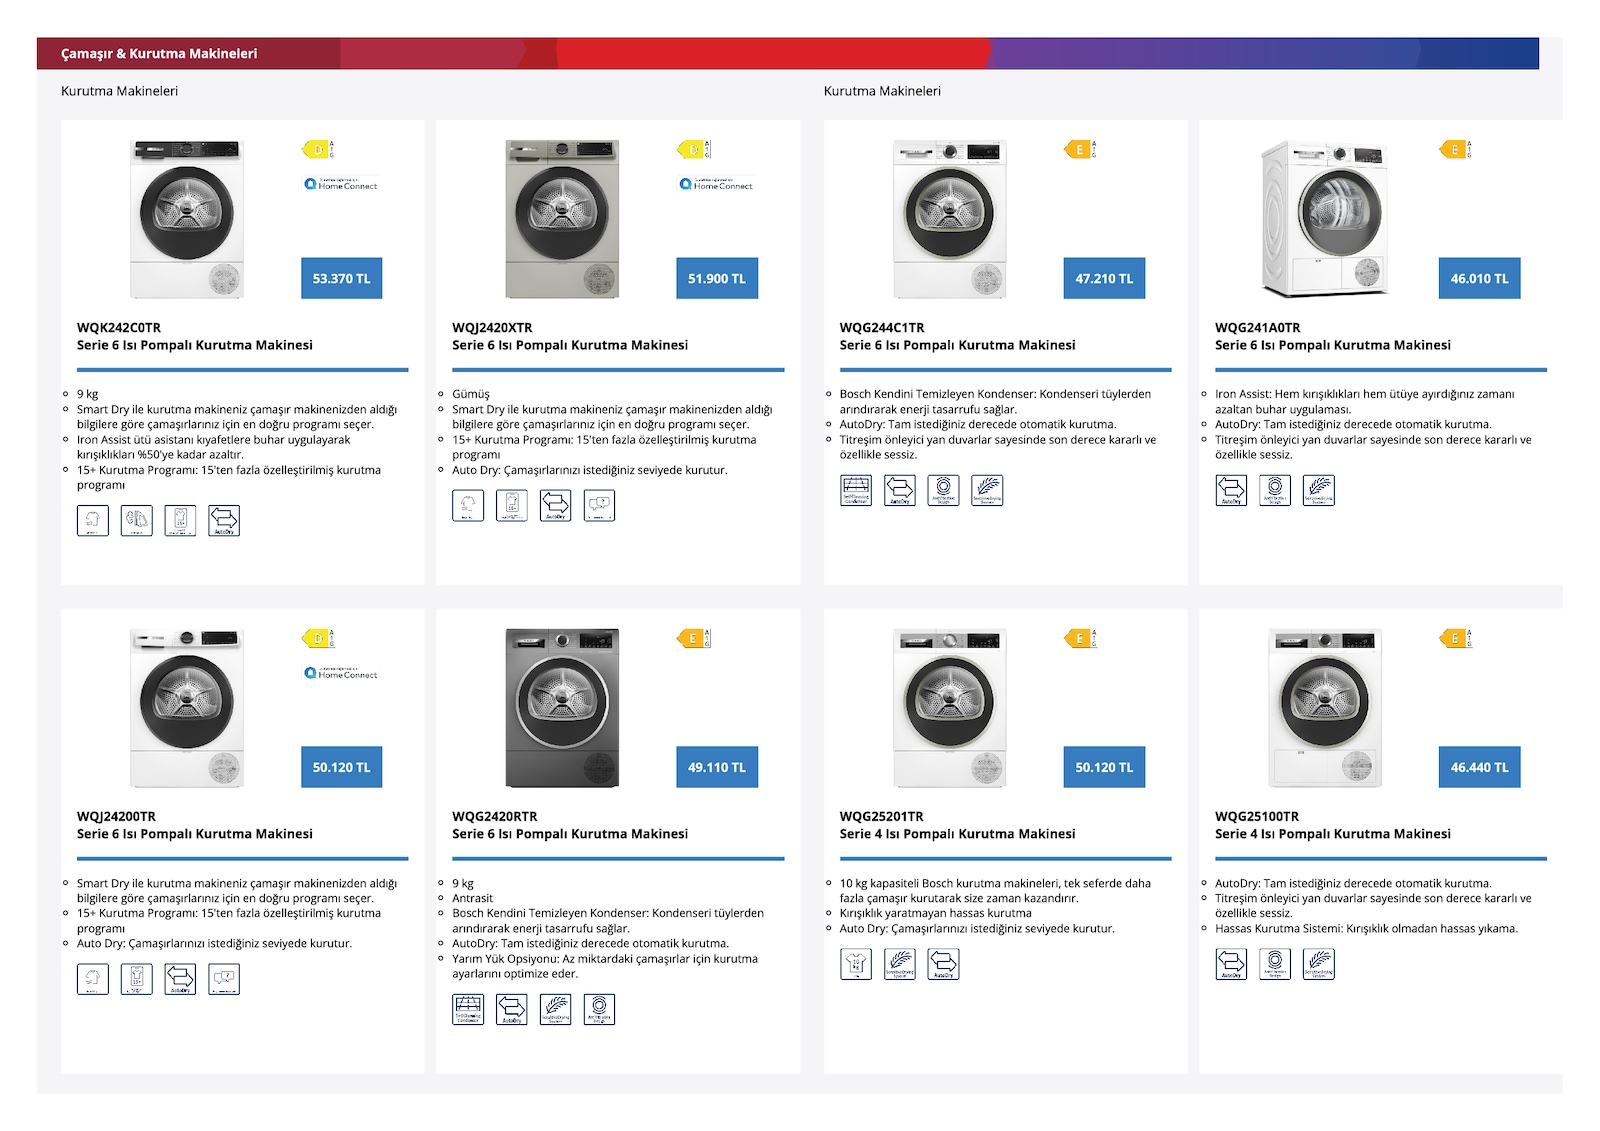The height and width of the screenshot is (1131, 1600).
Task: Click the AutoDry icon under WQG25201TR
Action: click(943, 964)
